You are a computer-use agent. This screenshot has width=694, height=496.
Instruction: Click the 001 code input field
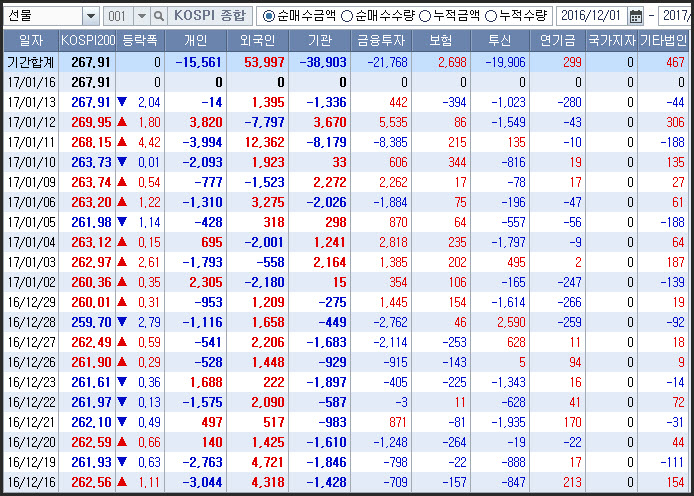point(118,16)
